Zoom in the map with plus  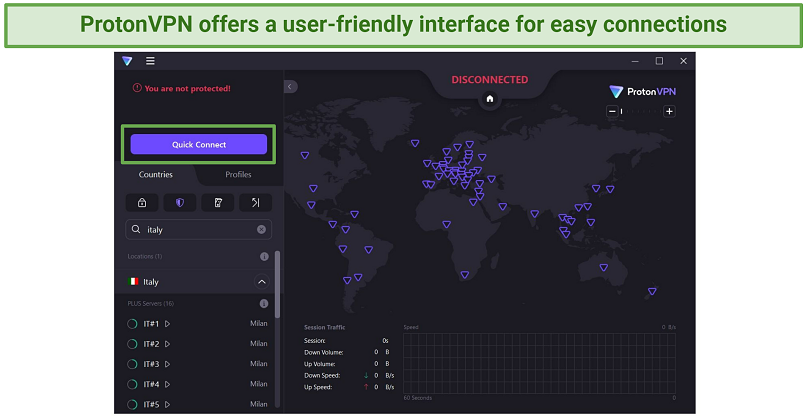(x=669, y=111)
